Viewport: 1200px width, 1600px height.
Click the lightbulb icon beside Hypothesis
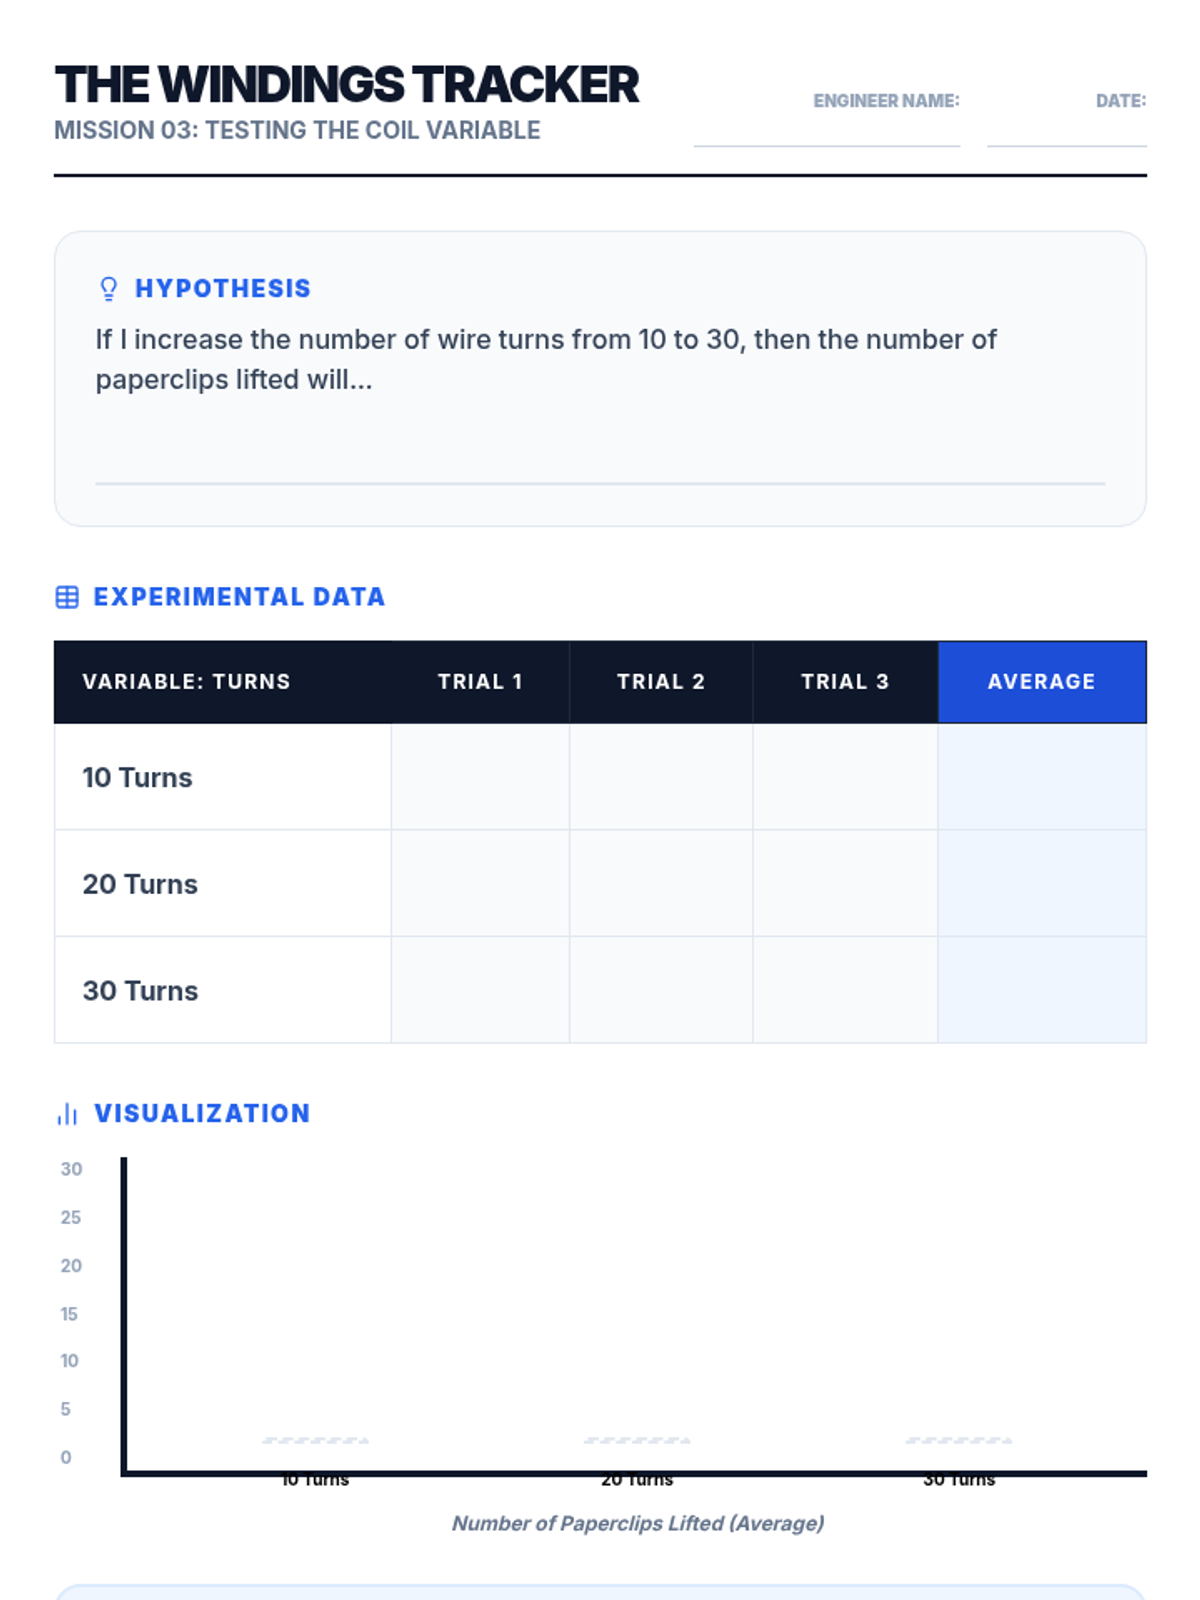pyautogui.click(x=109, y=289)
